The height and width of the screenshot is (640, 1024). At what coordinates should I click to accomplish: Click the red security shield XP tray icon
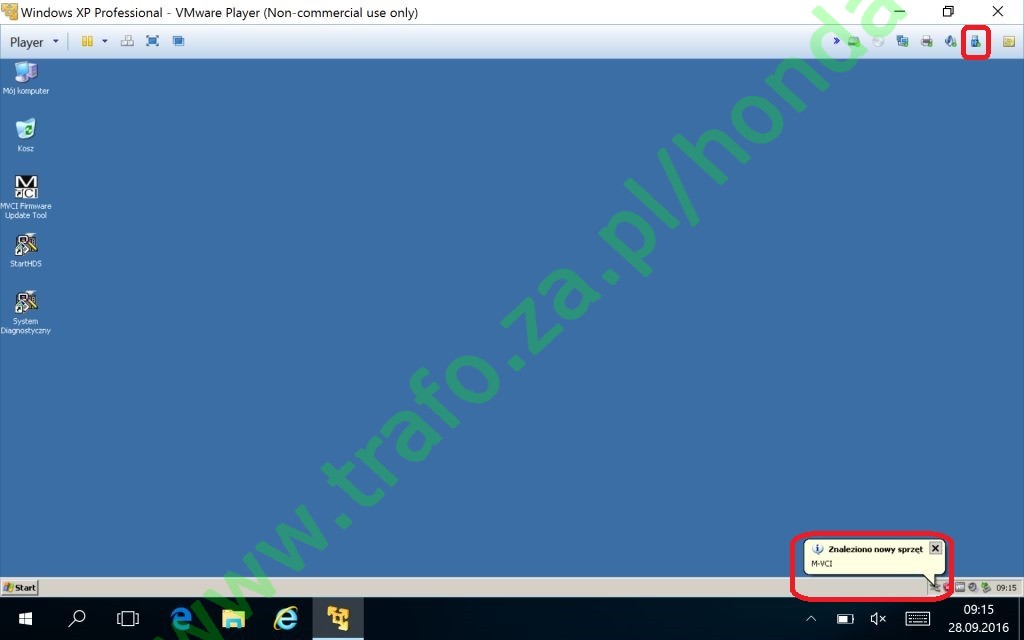948,588
